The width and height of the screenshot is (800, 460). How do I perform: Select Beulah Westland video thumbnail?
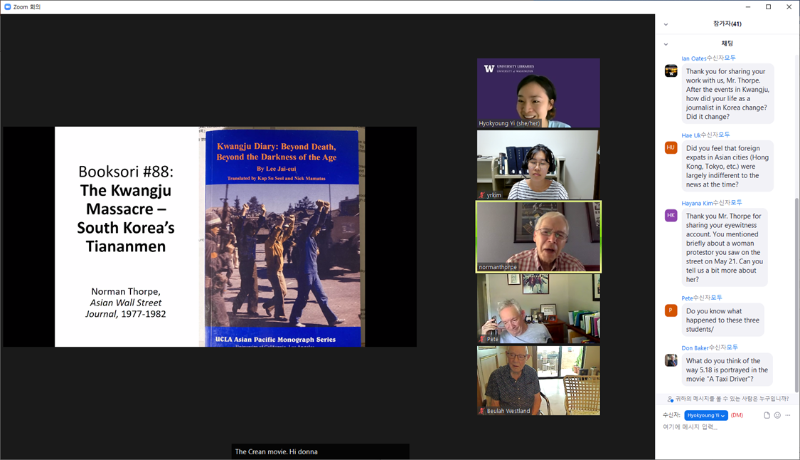538,380
